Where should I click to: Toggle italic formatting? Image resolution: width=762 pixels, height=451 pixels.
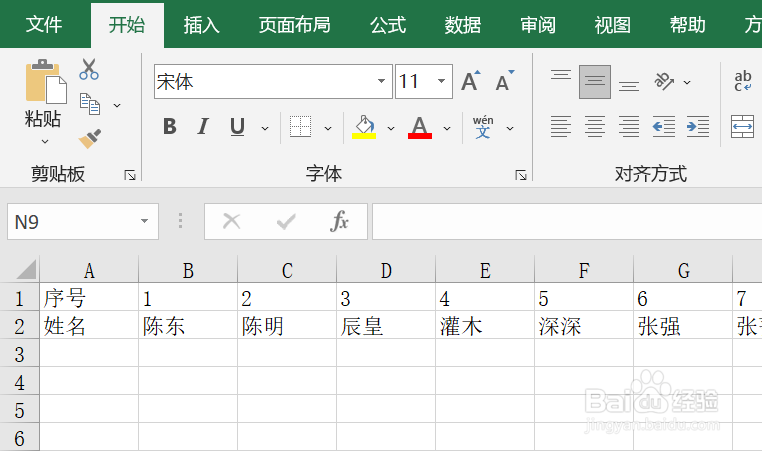[x=203, y=127]
